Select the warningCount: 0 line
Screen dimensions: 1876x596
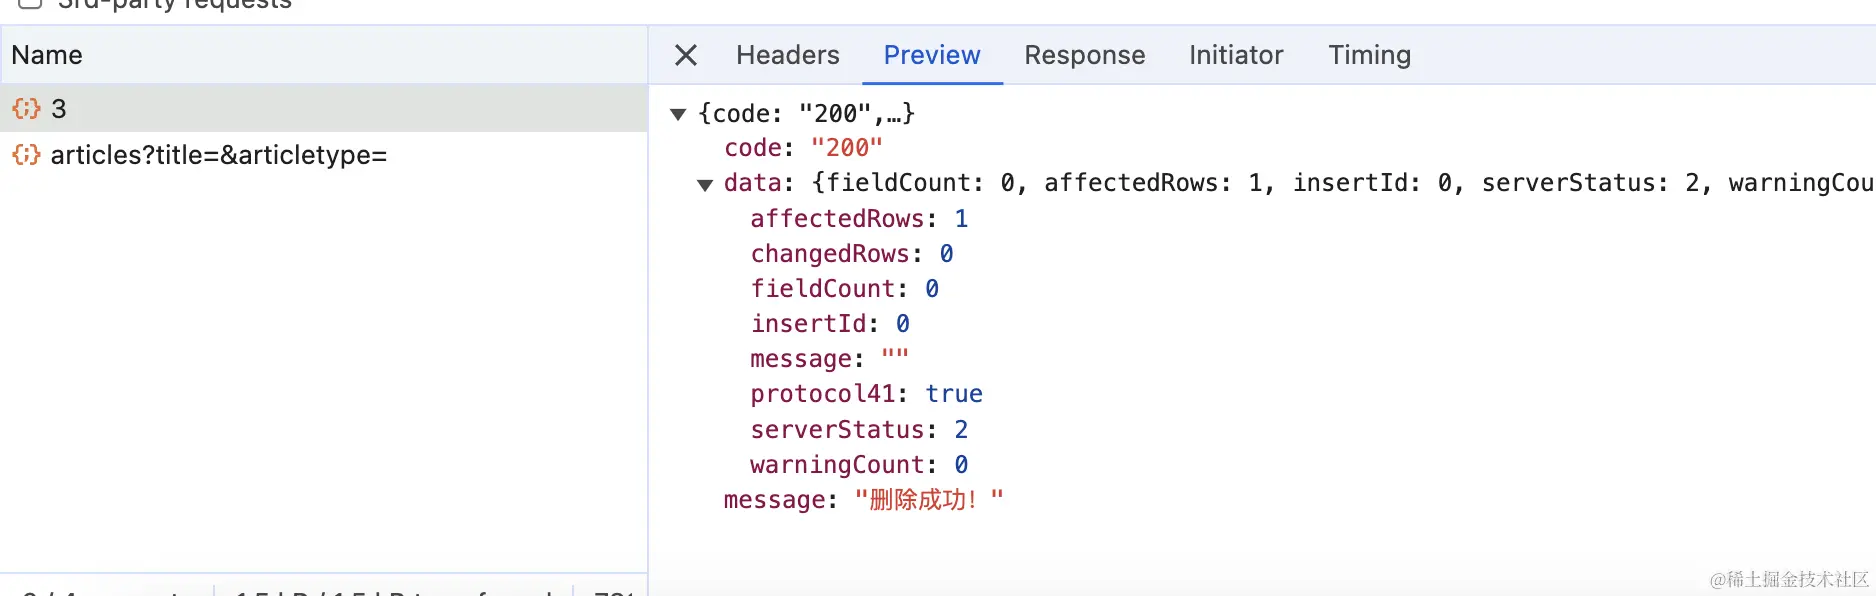coord(859,465)
